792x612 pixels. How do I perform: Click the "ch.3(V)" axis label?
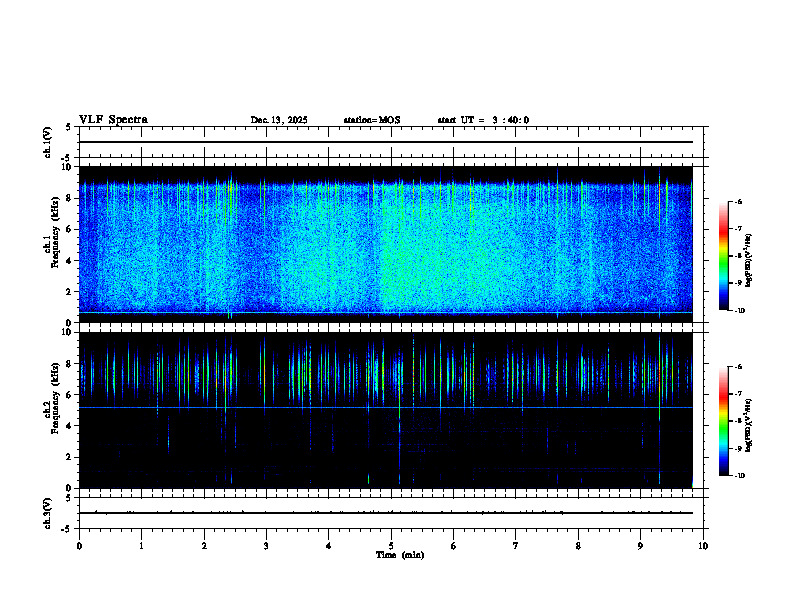point(47,513)
